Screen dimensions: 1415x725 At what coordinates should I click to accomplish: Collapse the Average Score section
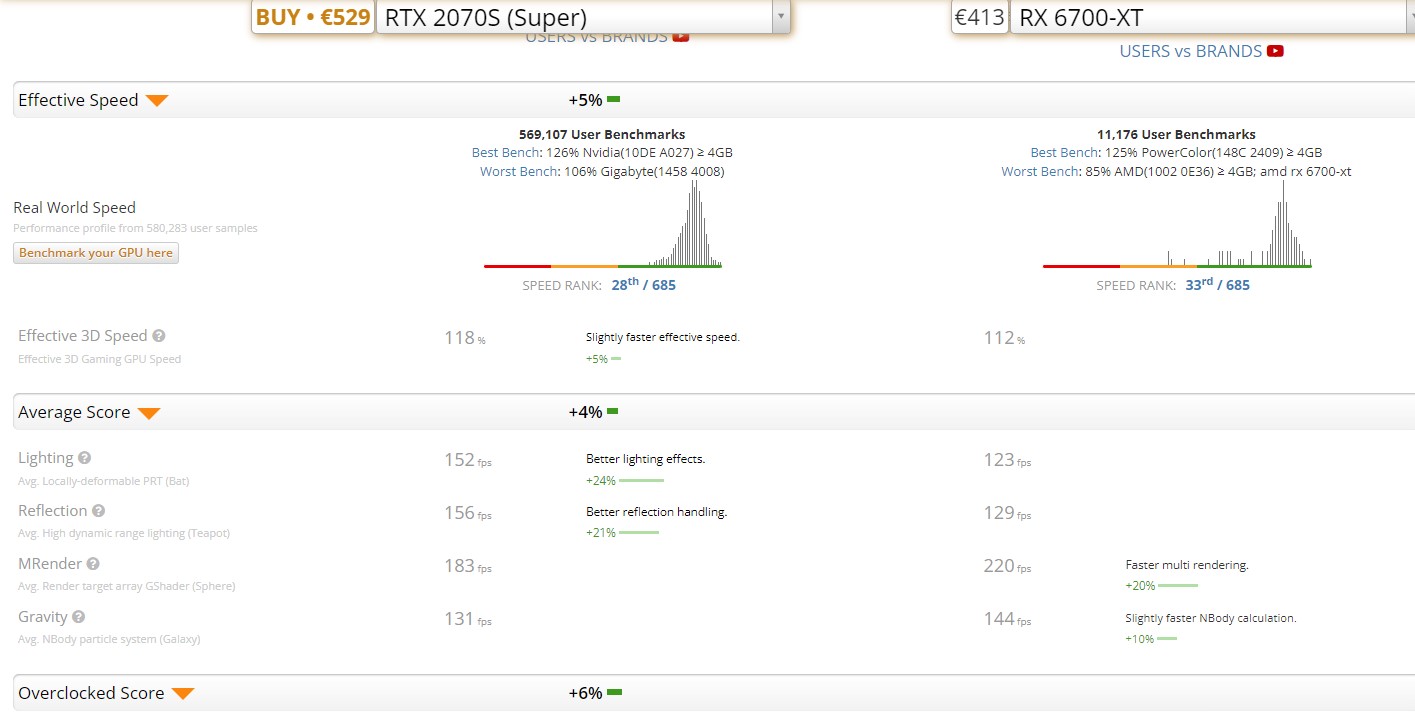tap(149, 413)
